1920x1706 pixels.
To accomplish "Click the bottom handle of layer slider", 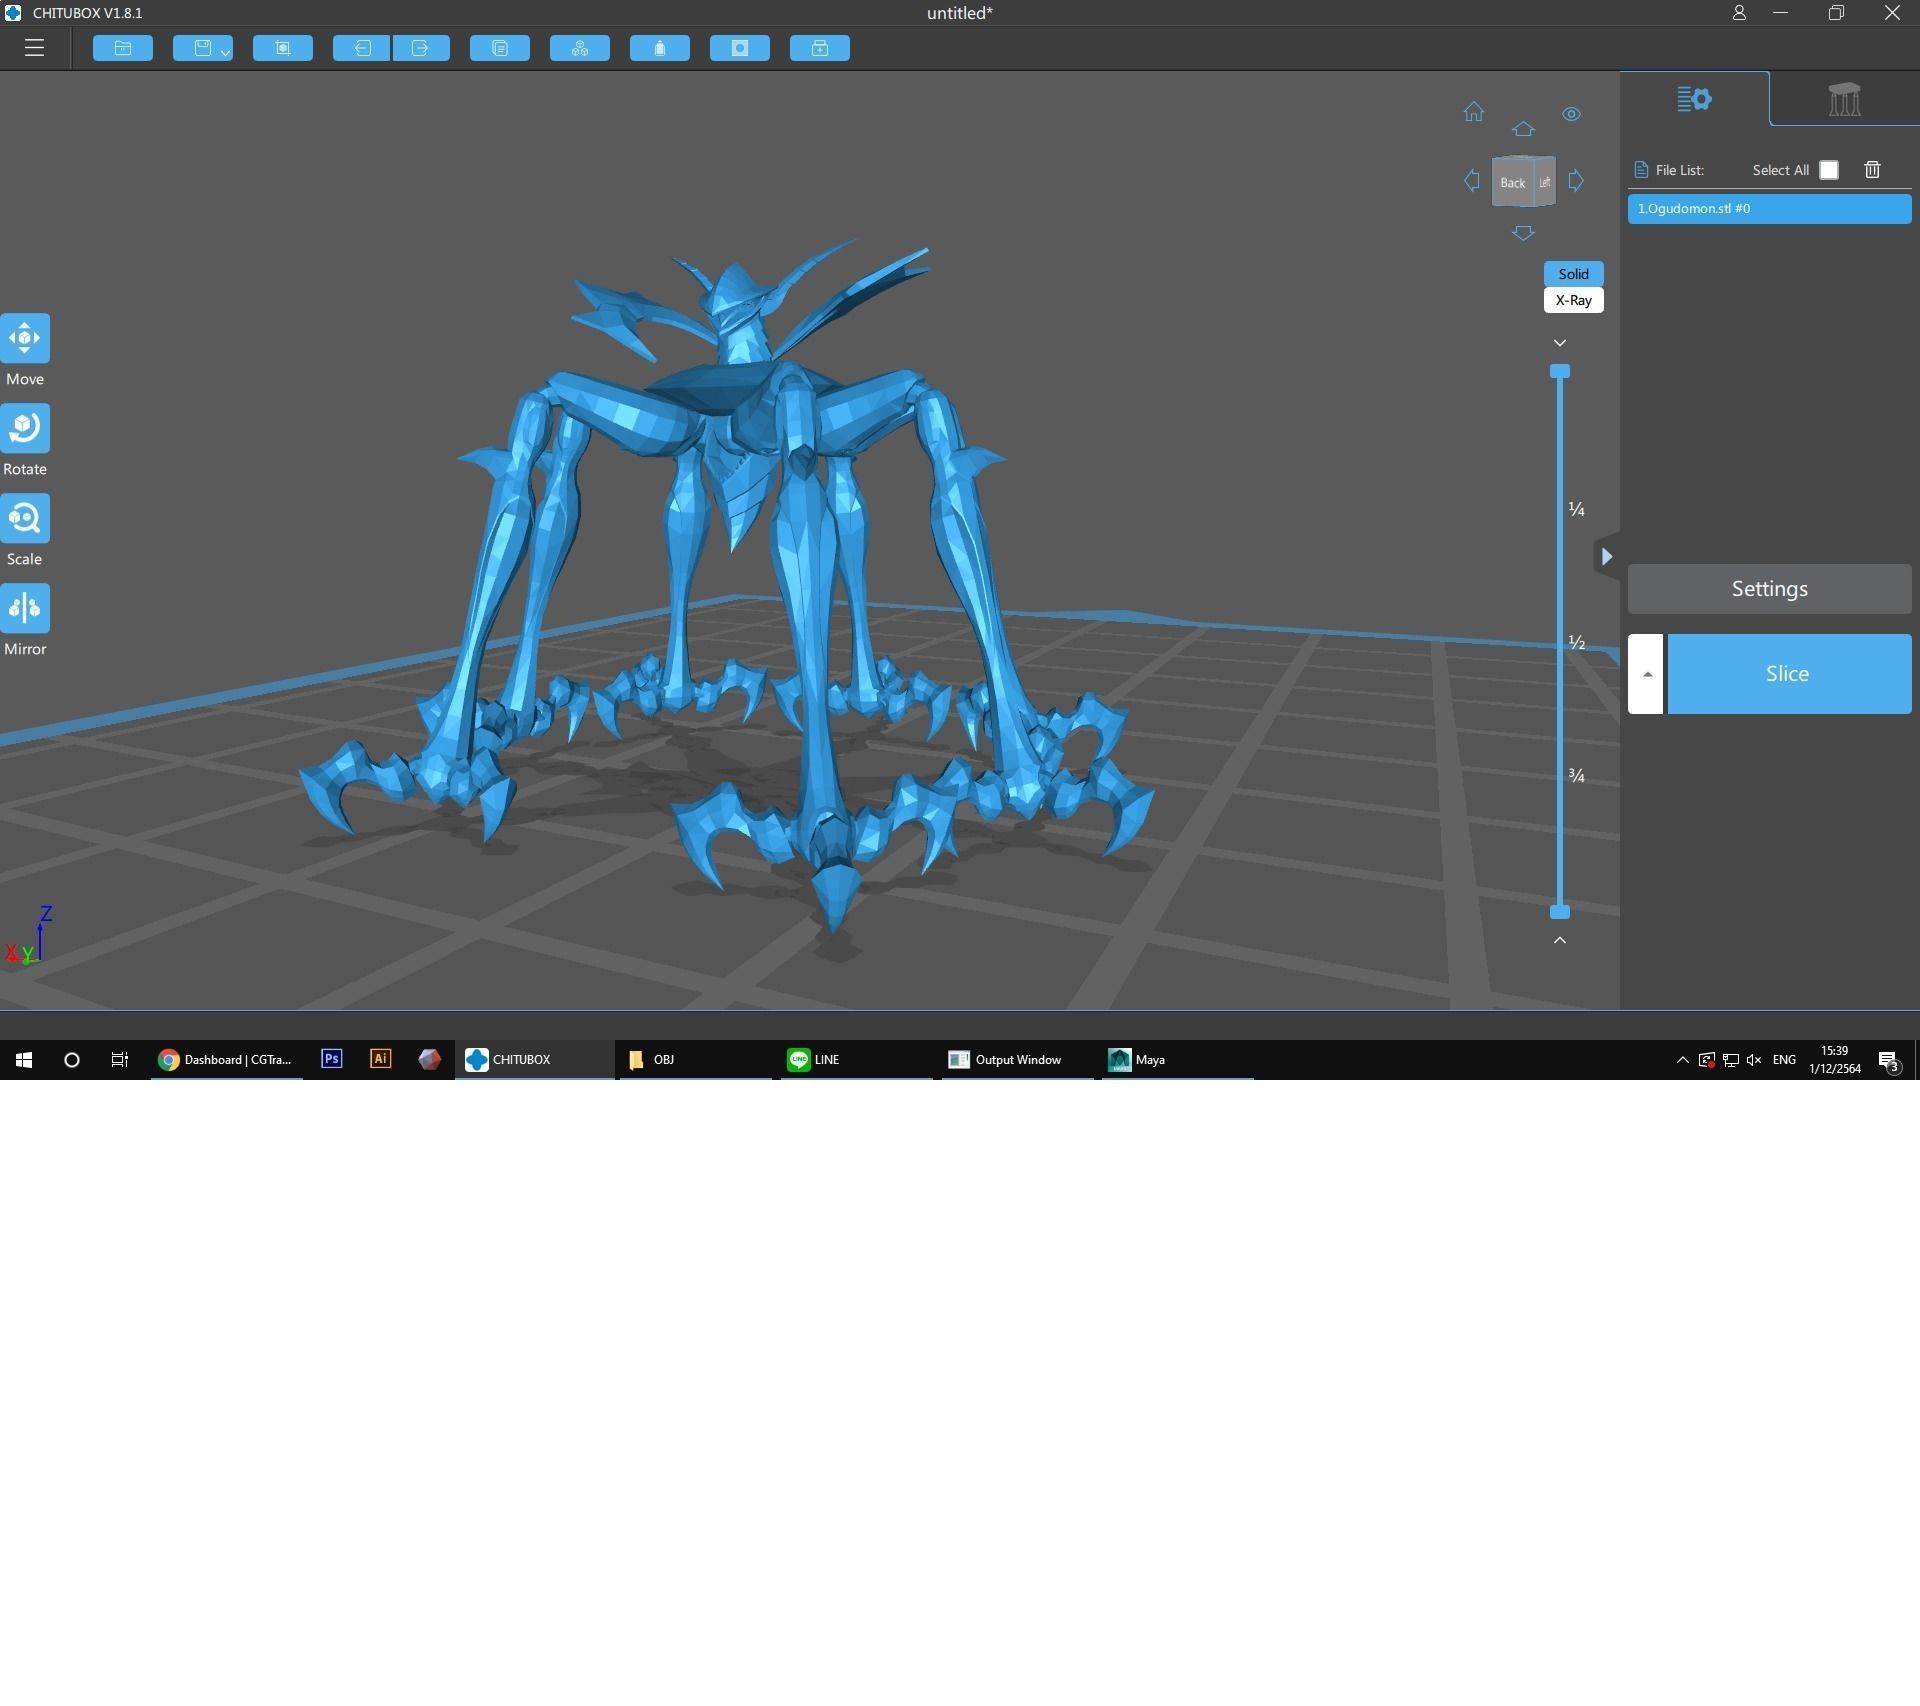I will pyautogui.click(x=1560, y=912).
